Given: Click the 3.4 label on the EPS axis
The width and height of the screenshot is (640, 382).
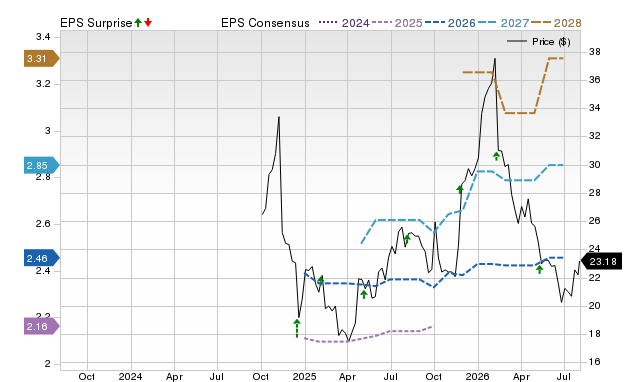Looking at the screenshot, I should click(x=43, y=37).
